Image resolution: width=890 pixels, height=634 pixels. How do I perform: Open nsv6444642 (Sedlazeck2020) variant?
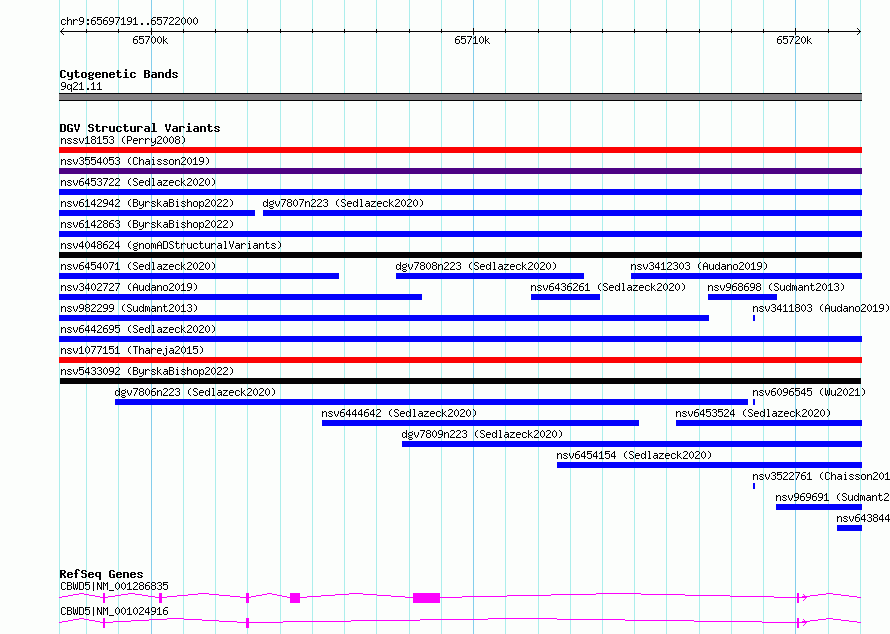pyautogui.click(x=480, y=423)
